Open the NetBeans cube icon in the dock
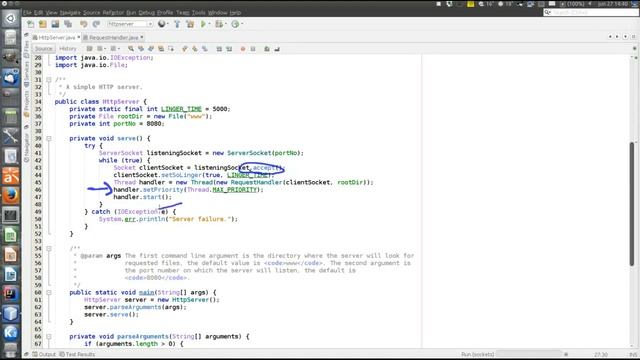Viewport: 640px width, 360px height. pyautogui.click(x=11, y=313)
